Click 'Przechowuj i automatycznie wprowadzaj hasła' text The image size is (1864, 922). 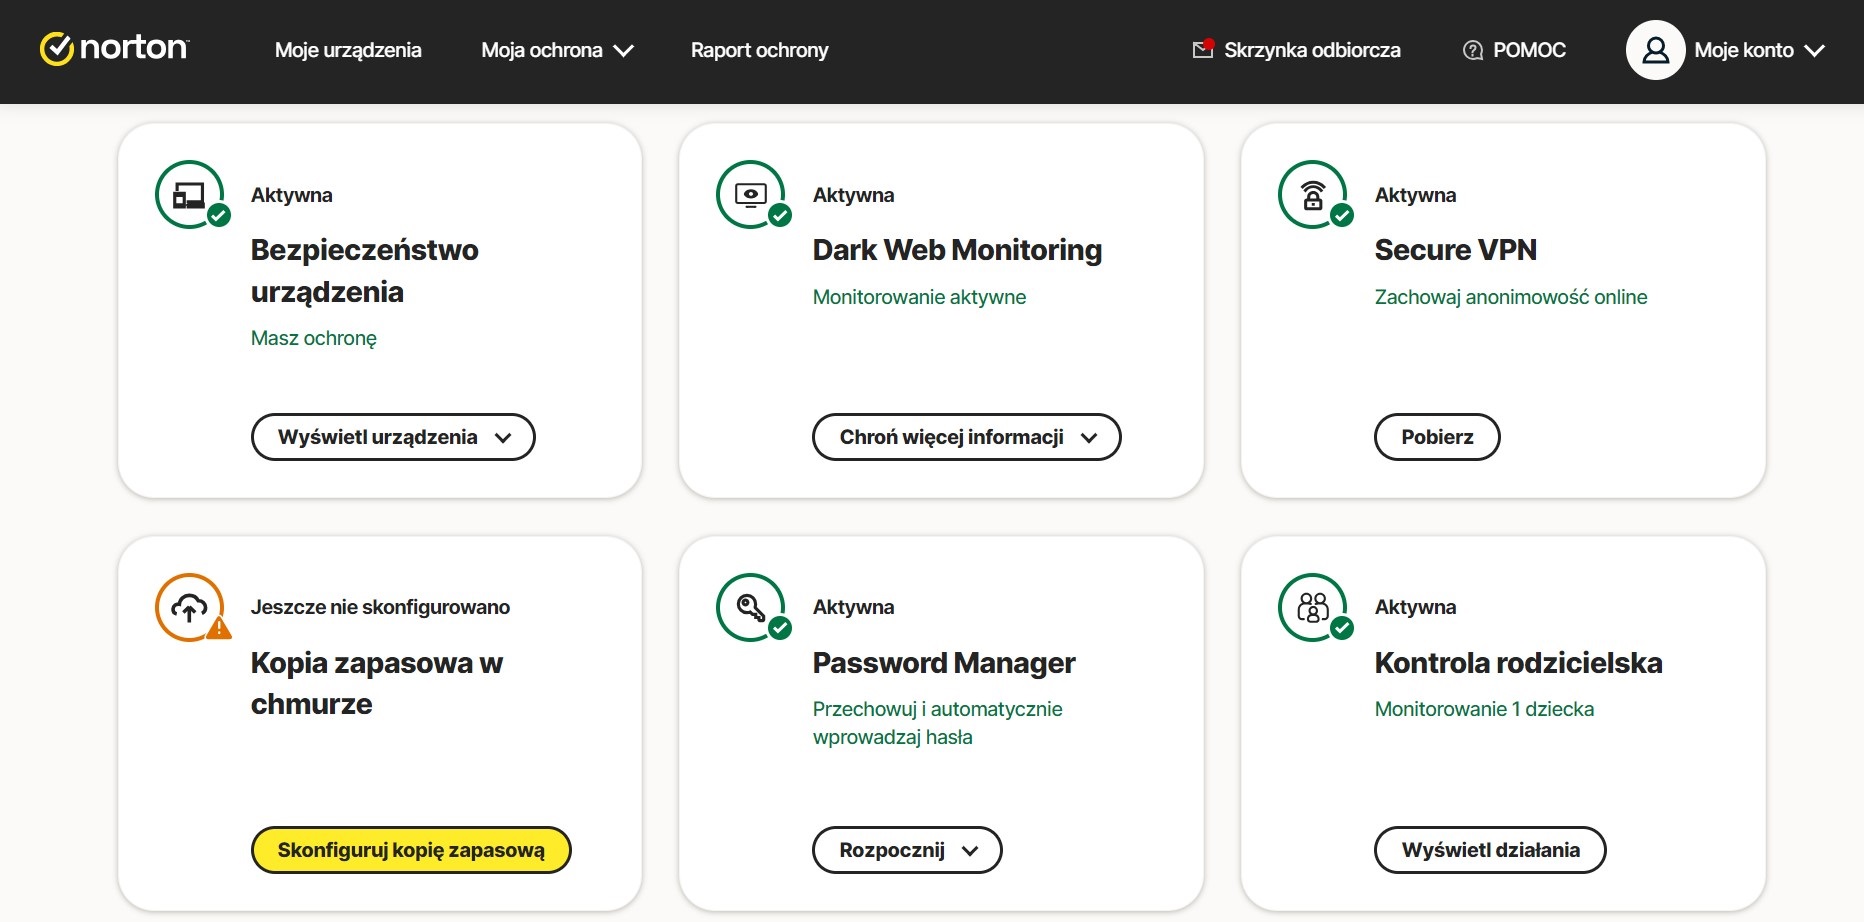click(x=937, y=723)
